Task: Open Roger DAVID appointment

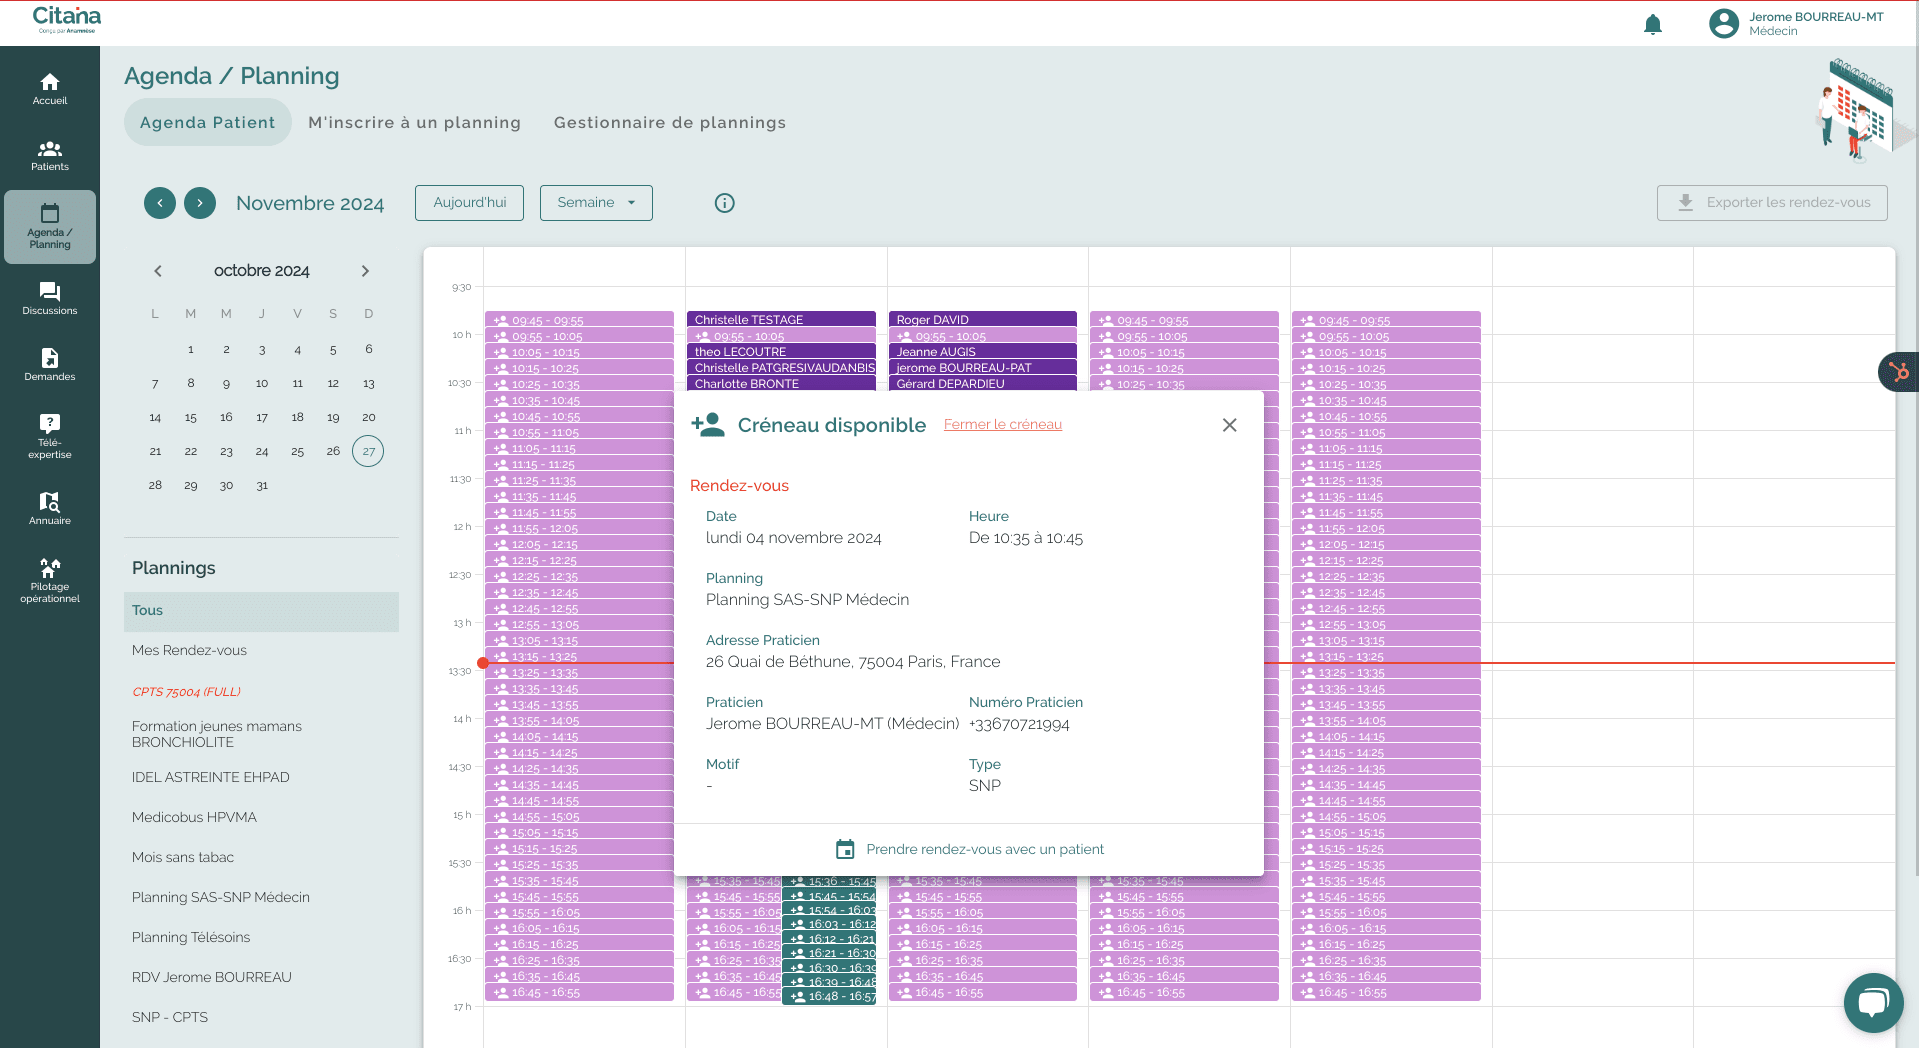Action: (x=983, y=320)
